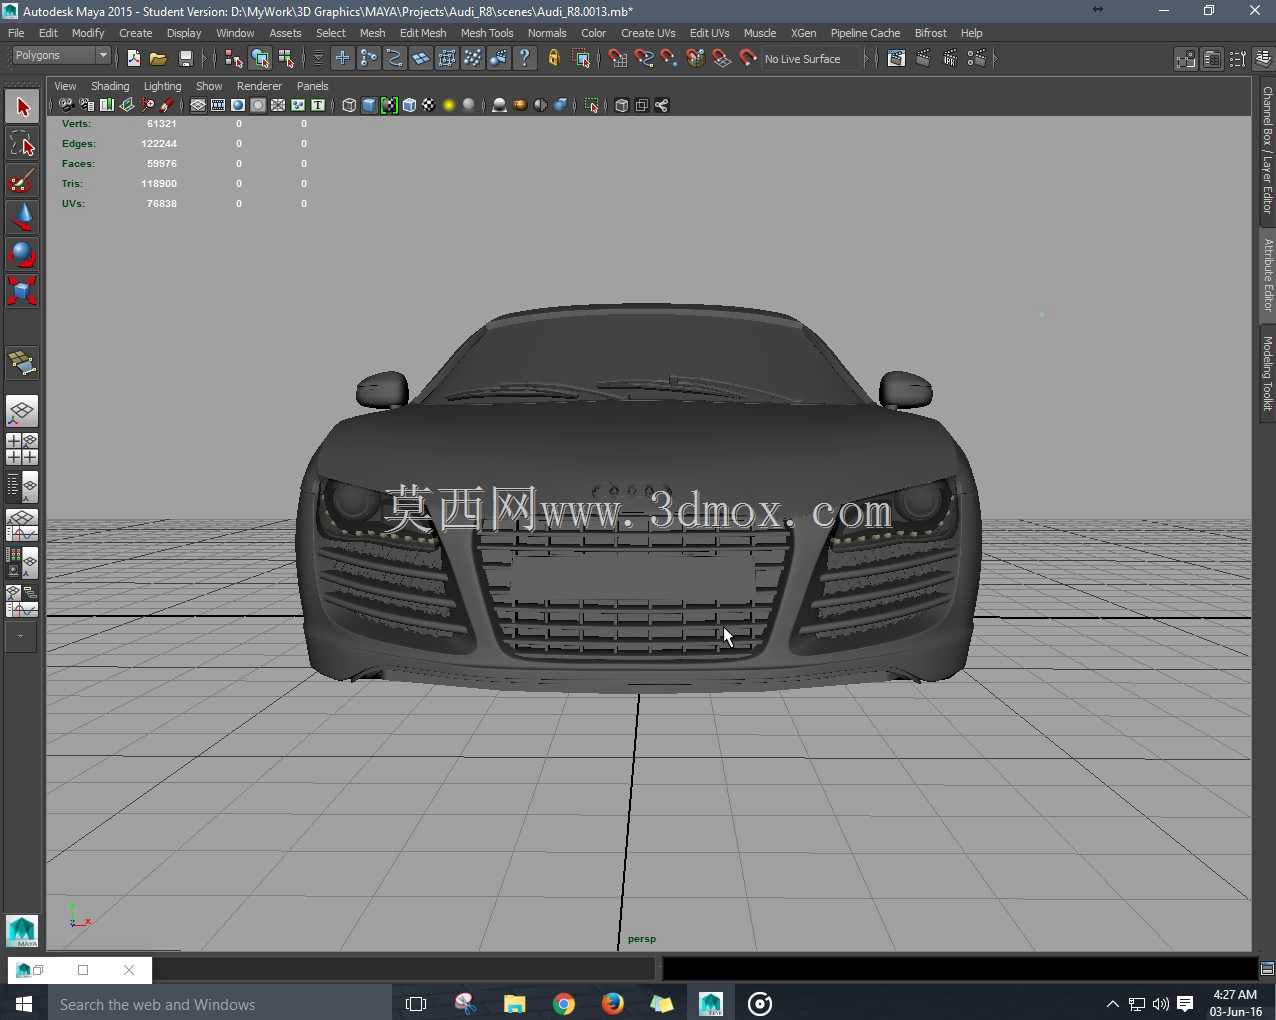Open the Render View window
This screenshot has width=1276, height=1020.
tap(896, 59)
